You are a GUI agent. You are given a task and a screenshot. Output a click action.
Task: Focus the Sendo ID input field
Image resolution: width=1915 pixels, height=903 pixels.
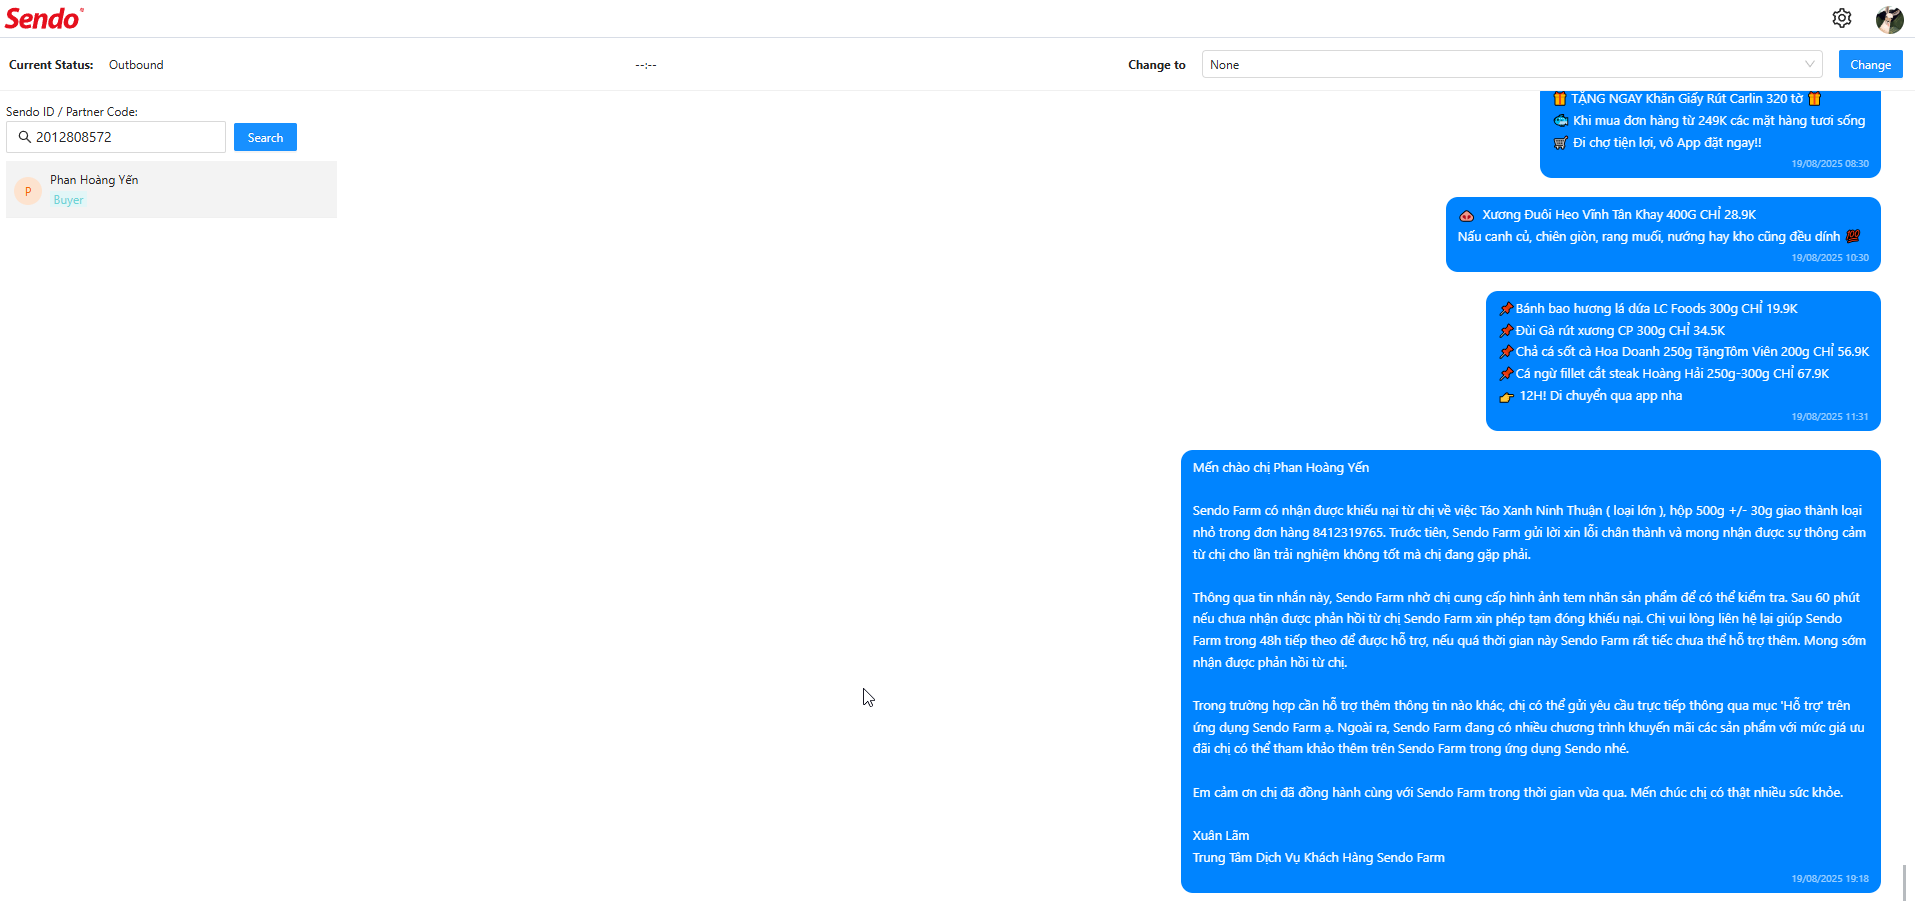click(116, 137)
